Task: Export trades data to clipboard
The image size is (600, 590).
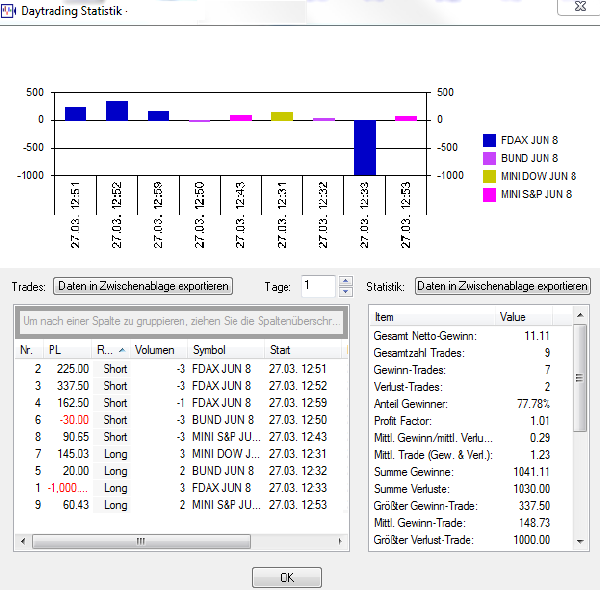Action: coord(143,286)
